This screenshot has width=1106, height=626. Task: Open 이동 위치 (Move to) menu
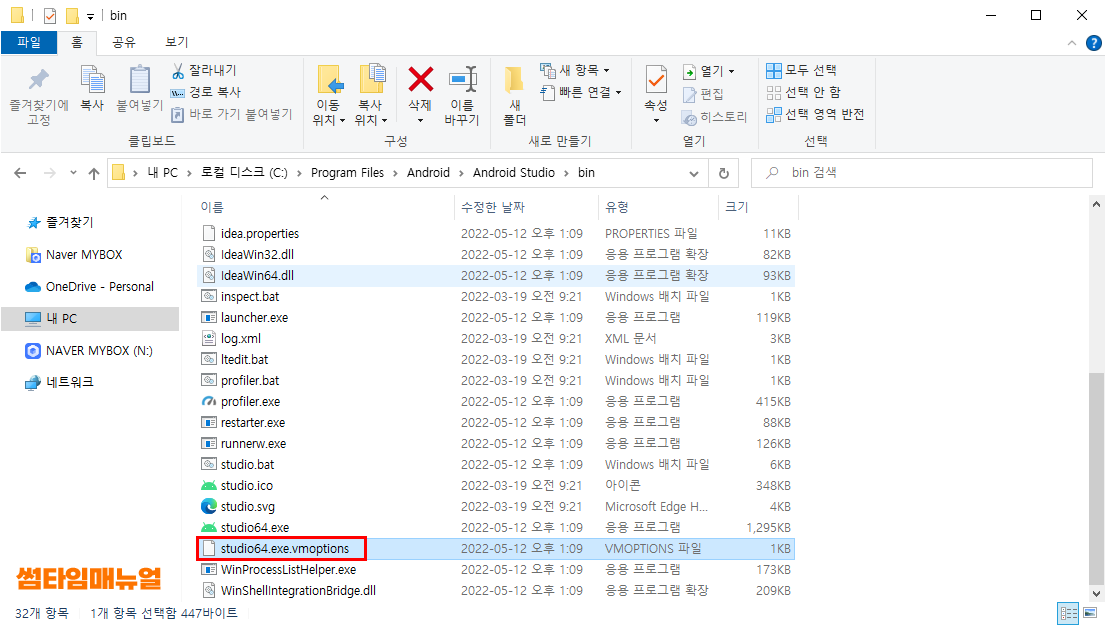329,96
